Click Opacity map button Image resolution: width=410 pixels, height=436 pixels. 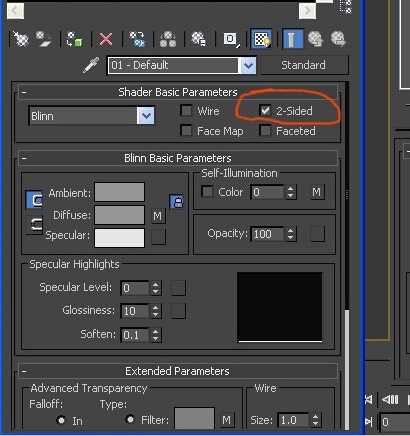317,234
